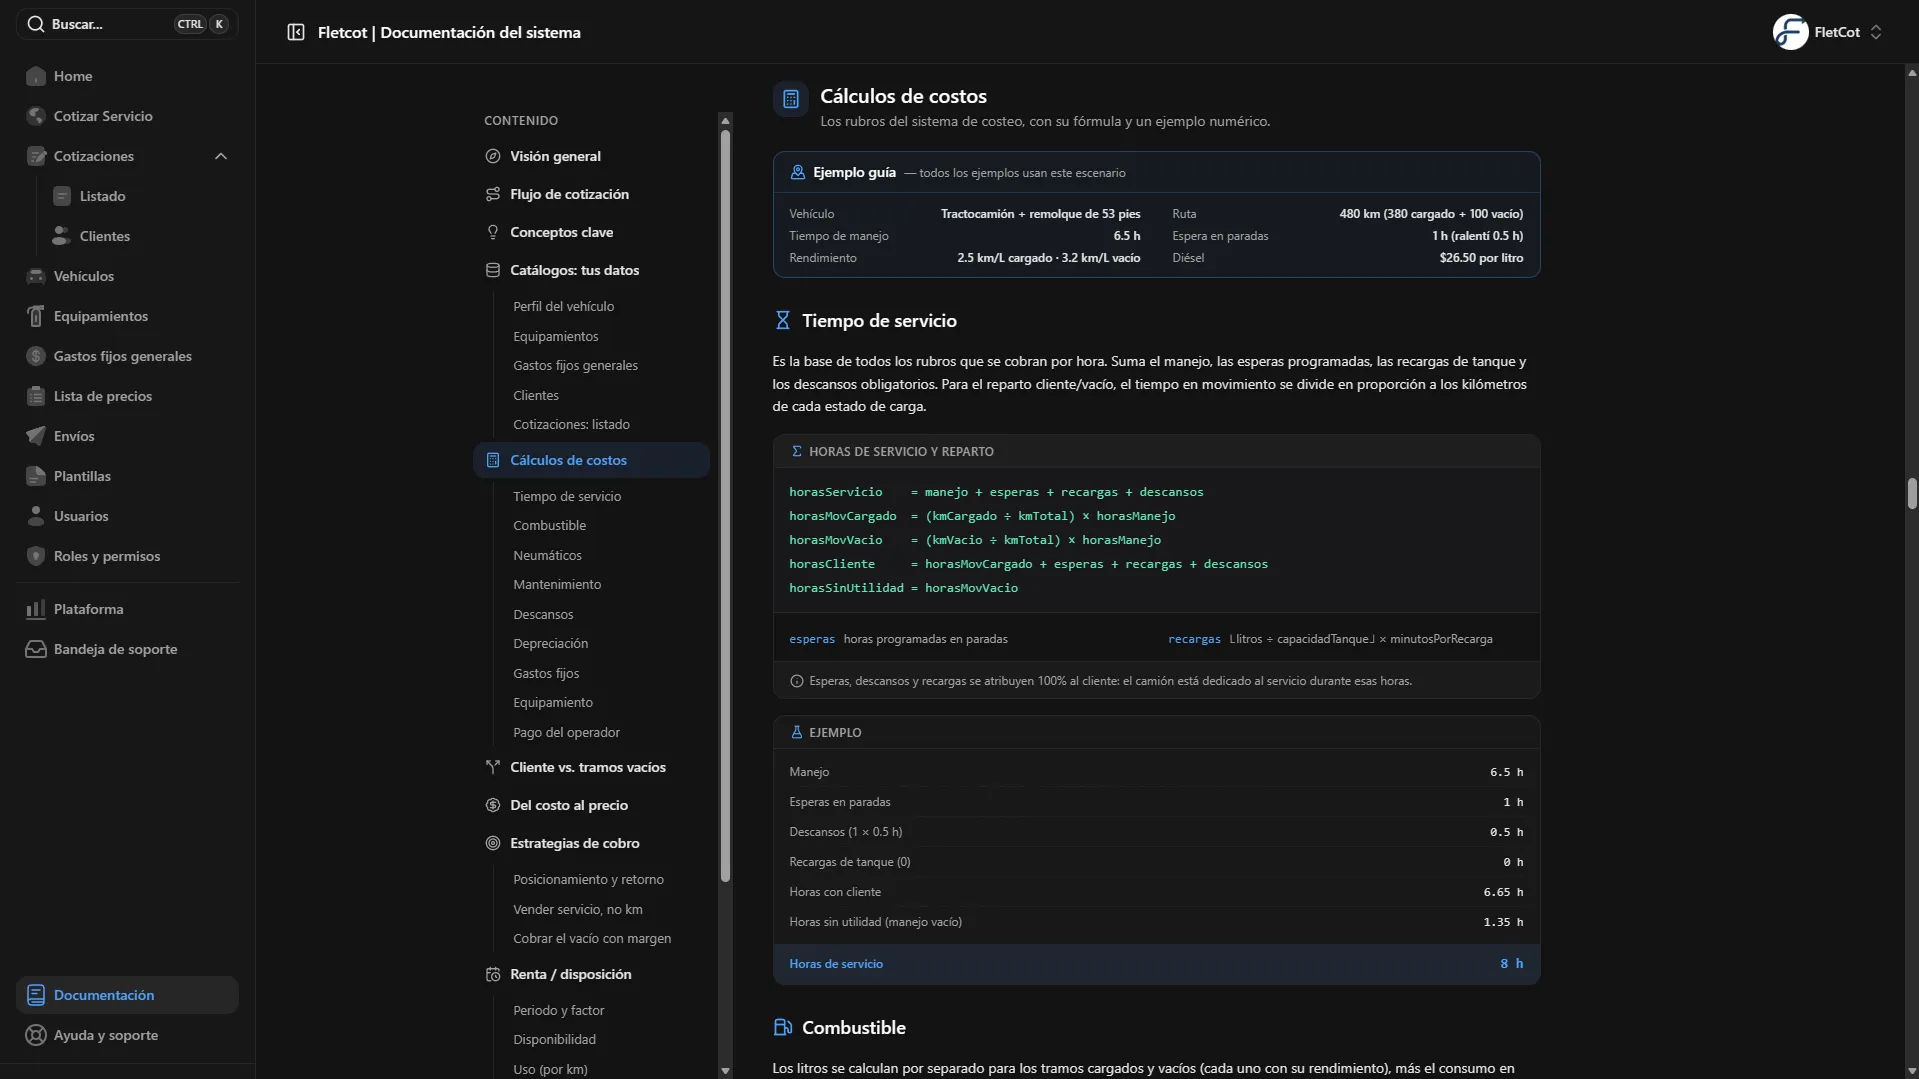Click the Horas de servicio result row

tap(1156, 964)
